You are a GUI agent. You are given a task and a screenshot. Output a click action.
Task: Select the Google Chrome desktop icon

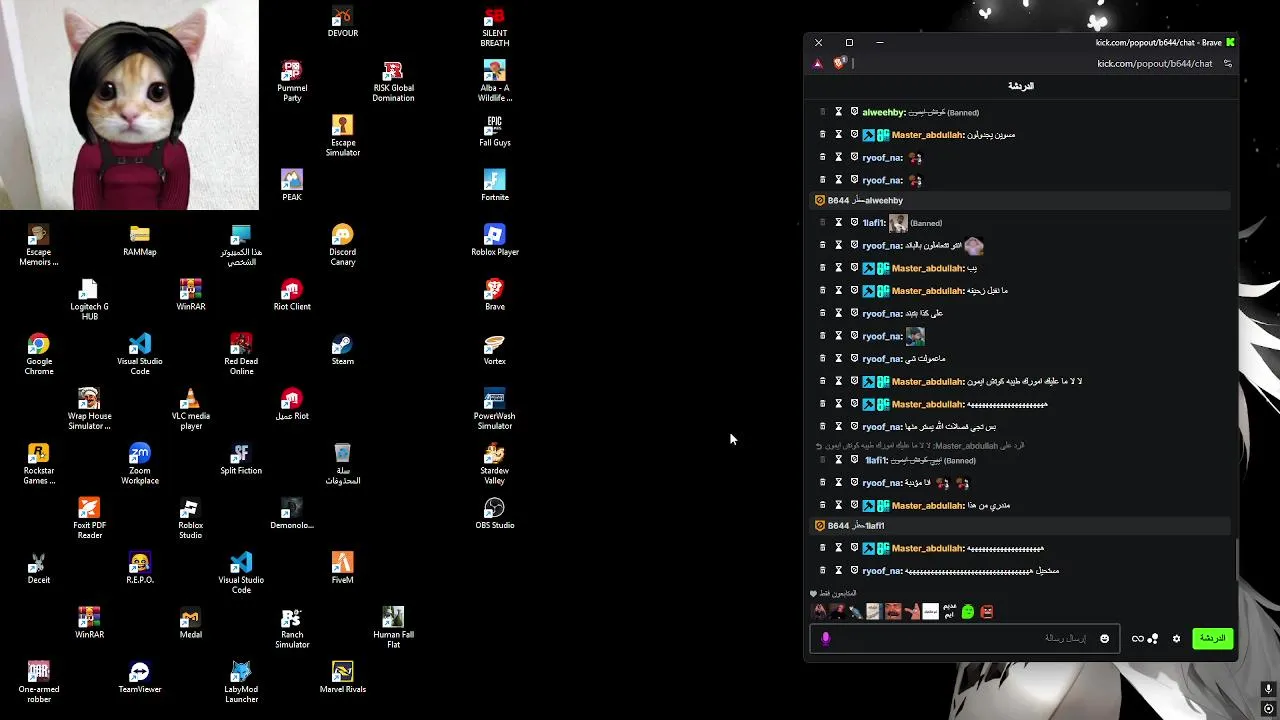click(x=38, y=356)
